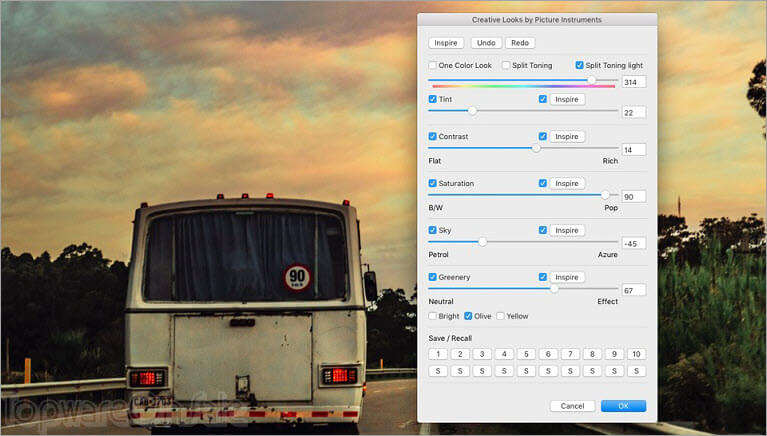Enable the Bright greenery checkbox

432,316
